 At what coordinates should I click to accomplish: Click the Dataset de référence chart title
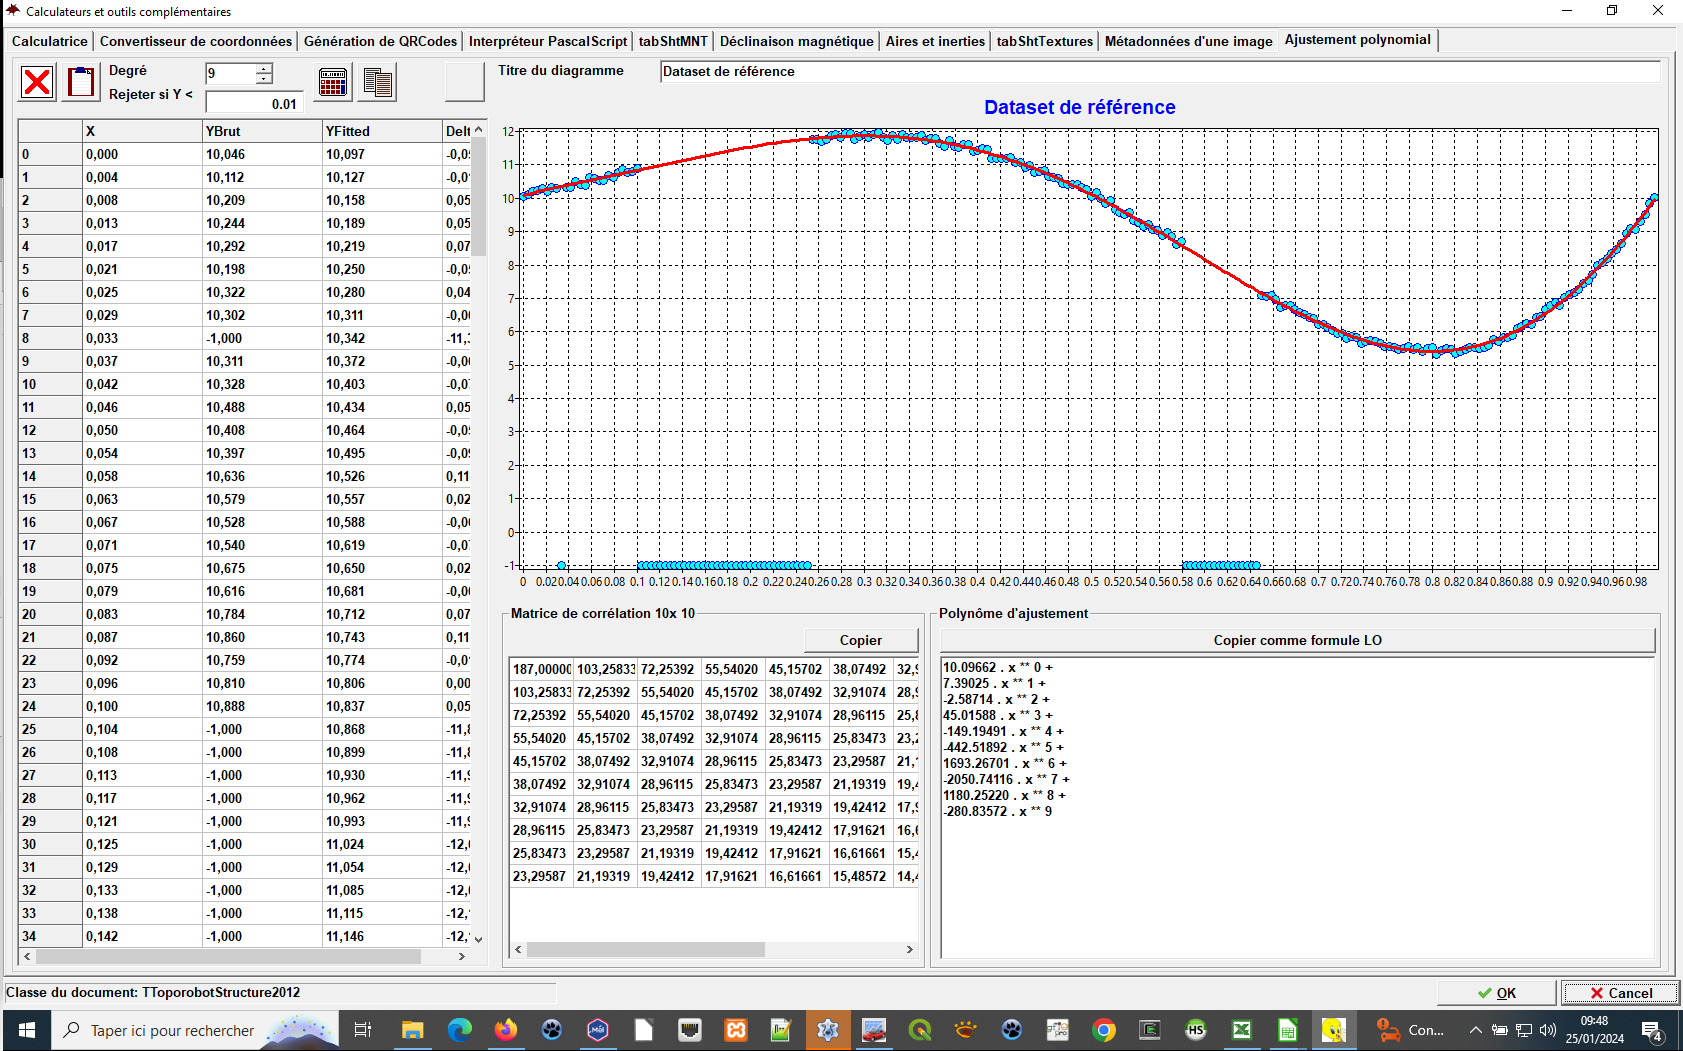(1080, 107)
